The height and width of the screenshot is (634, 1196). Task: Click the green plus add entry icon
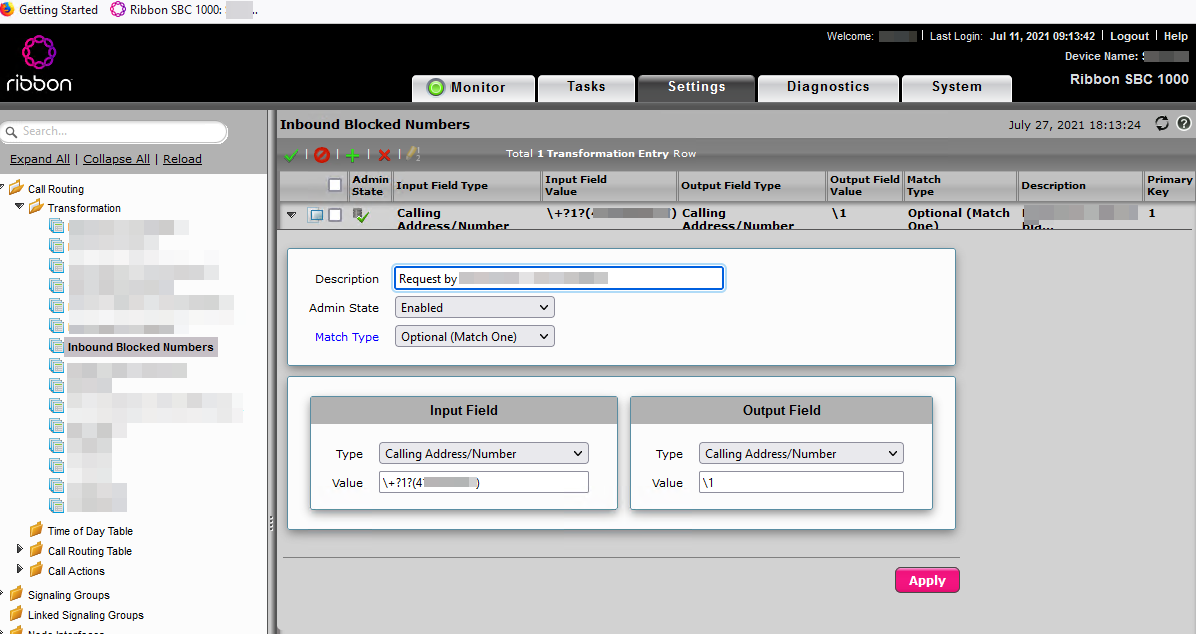(352, 155)
